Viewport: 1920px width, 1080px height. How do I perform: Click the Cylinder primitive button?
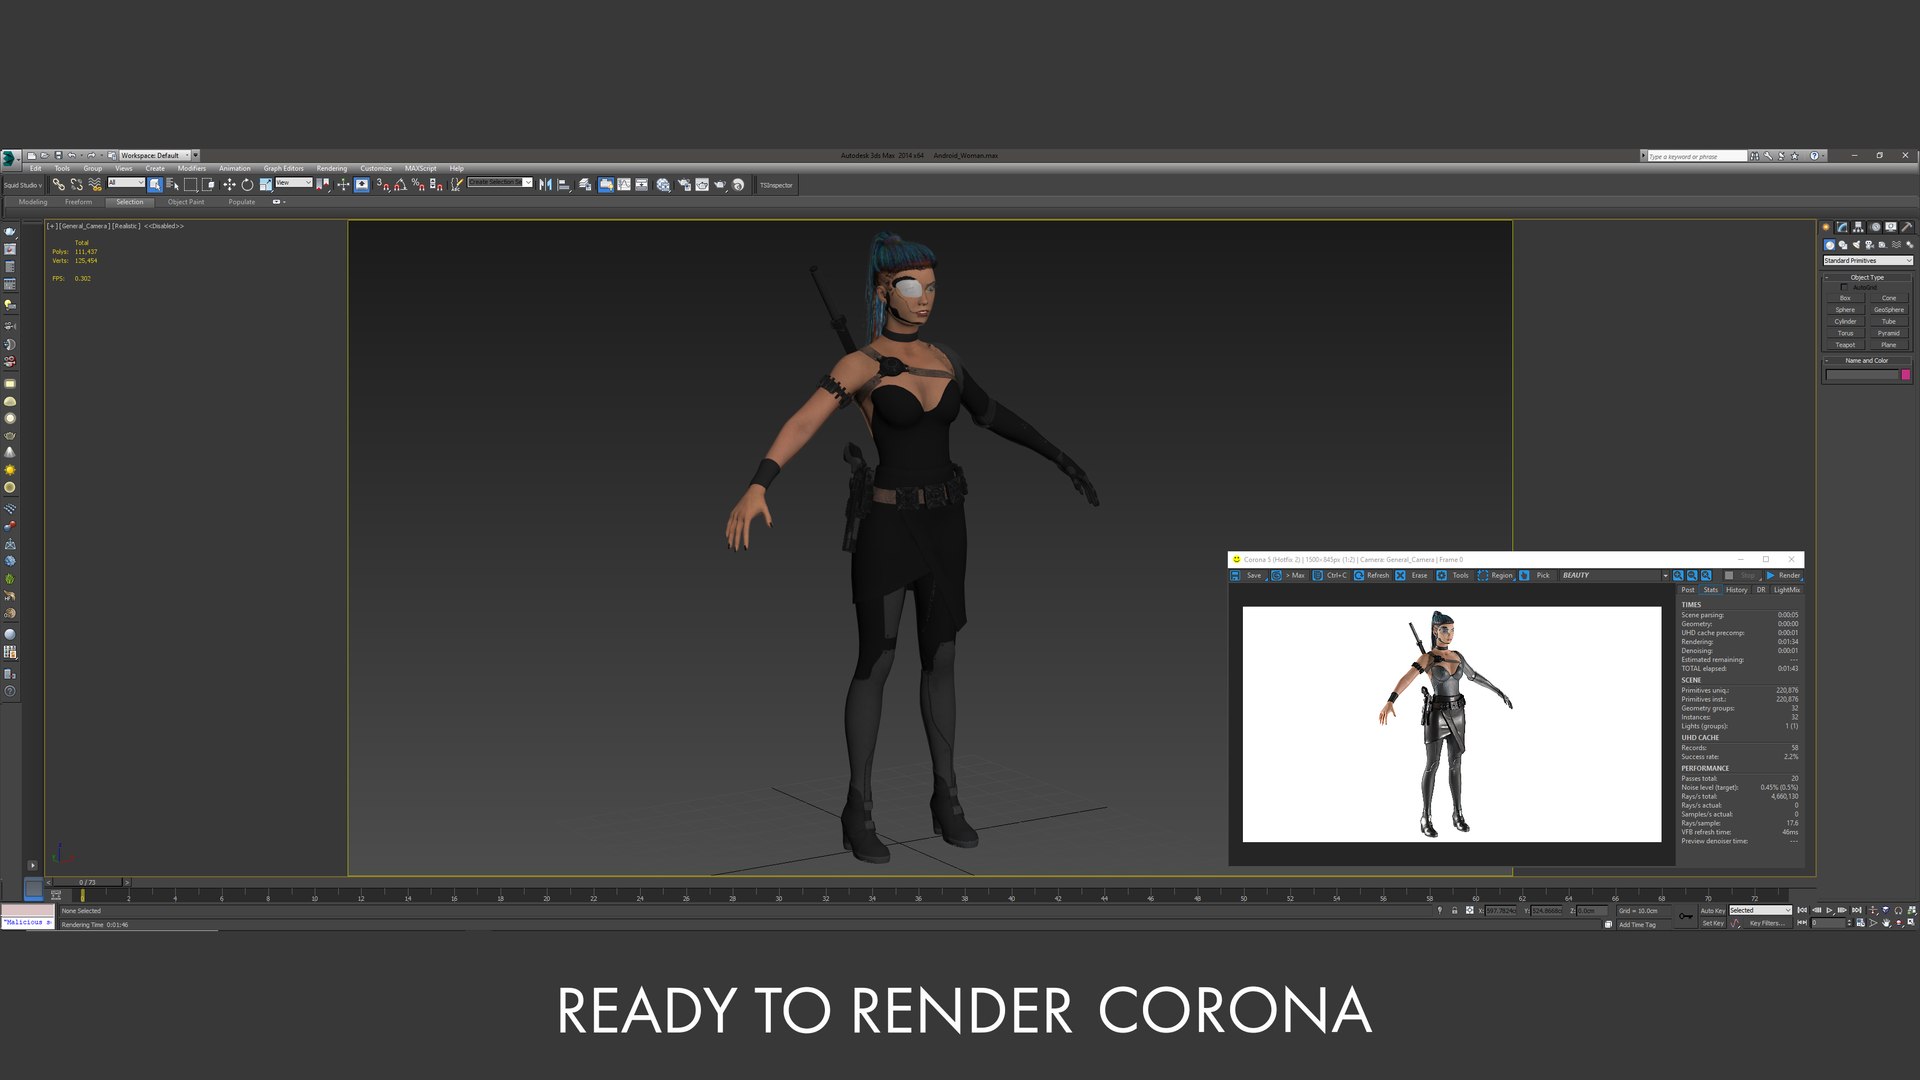coord(1845,322)
